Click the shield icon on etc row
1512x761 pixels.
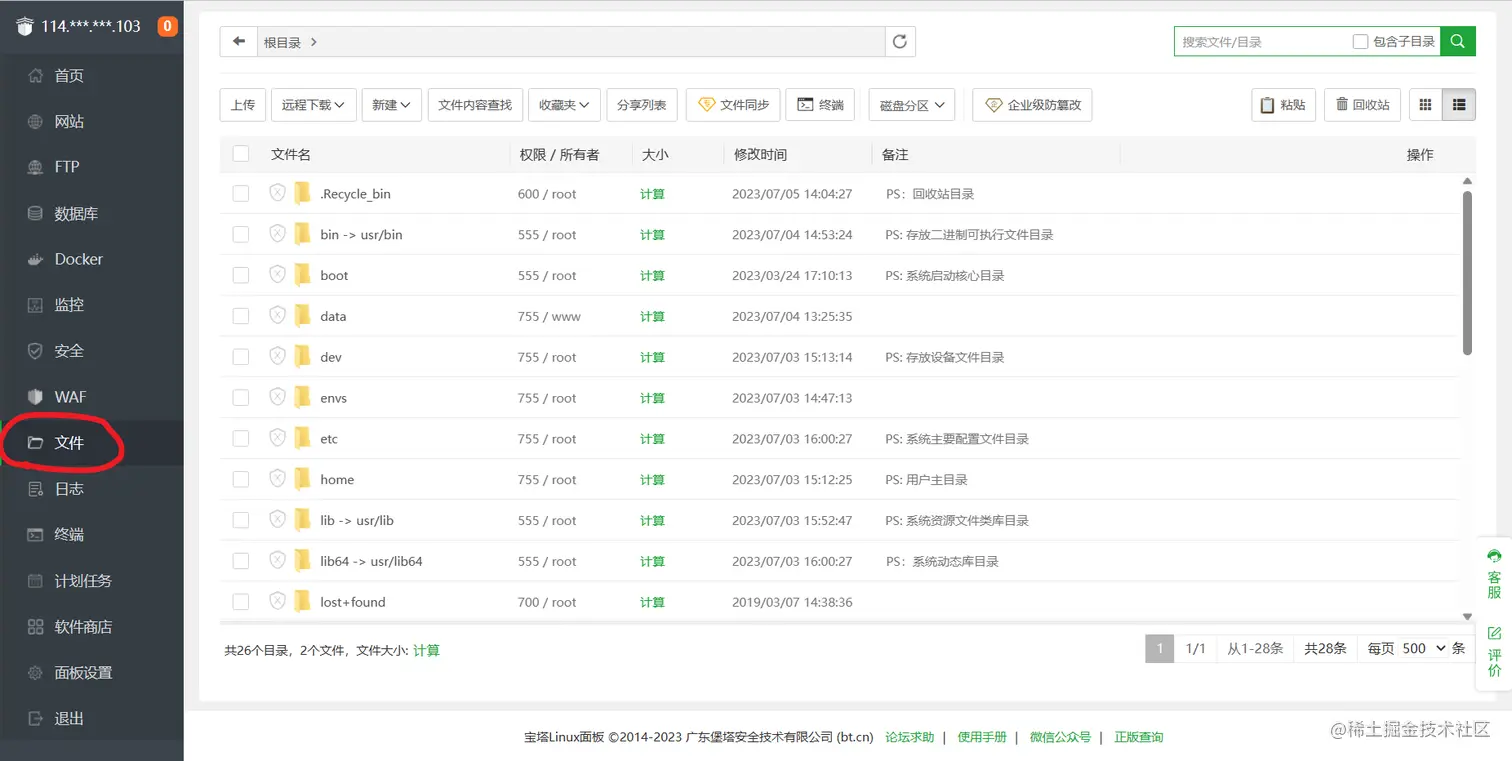(x=278, y=438)
